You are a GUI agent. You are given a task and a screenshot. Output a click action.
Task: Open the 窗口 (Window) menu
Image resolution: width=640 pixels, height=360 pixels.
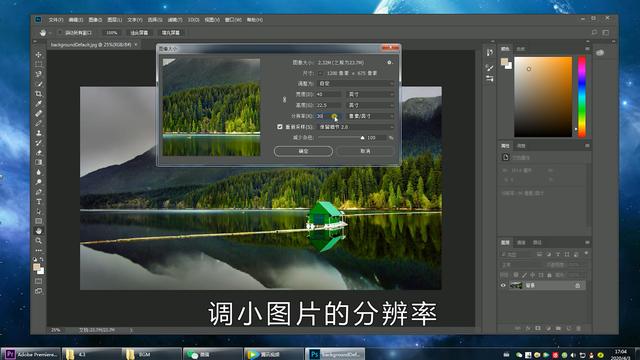[233, 20]
